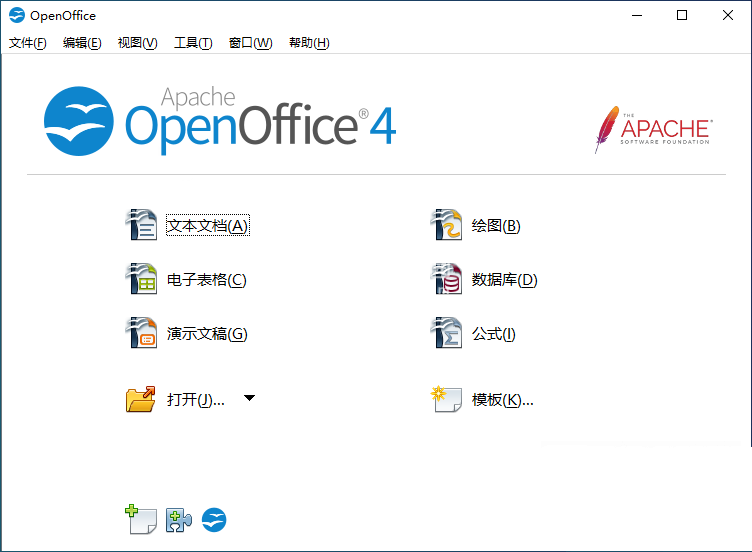Create new 电子表格(C) spreadsheet
The height and width of the screenshot is (552, 752).
tap(207, 280)
